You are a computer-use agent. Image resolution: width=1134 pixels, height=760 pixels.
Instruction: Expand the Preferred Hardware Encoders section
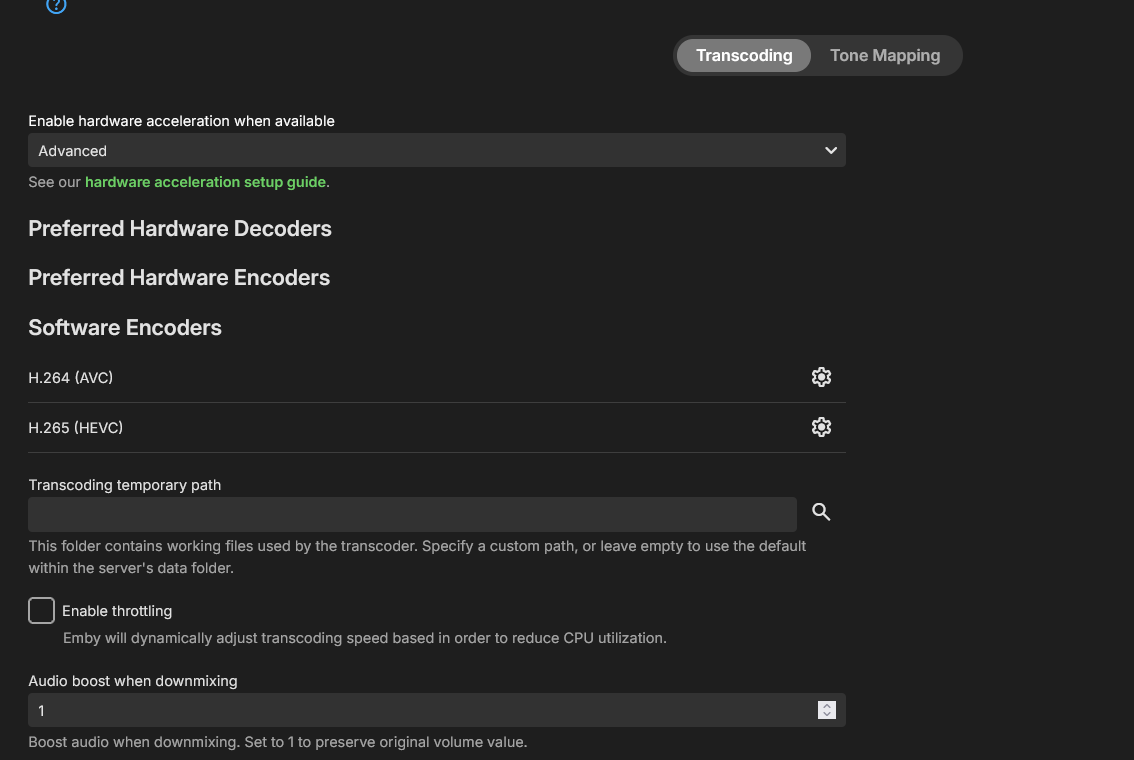coord(179,277)
